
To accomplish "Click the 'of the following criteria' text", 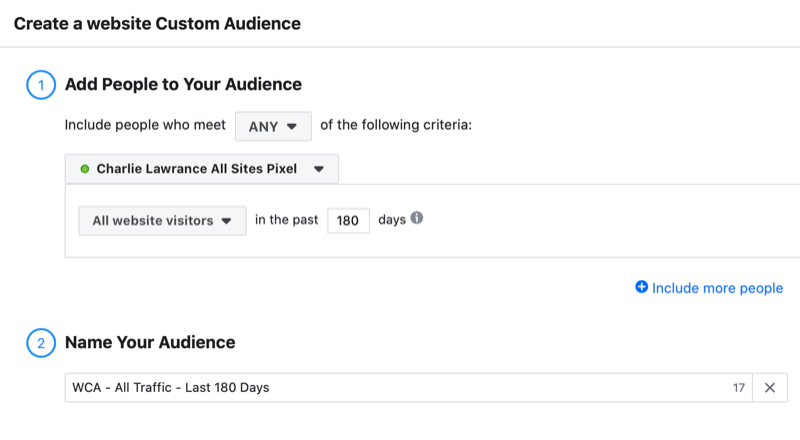I will 395,126.
